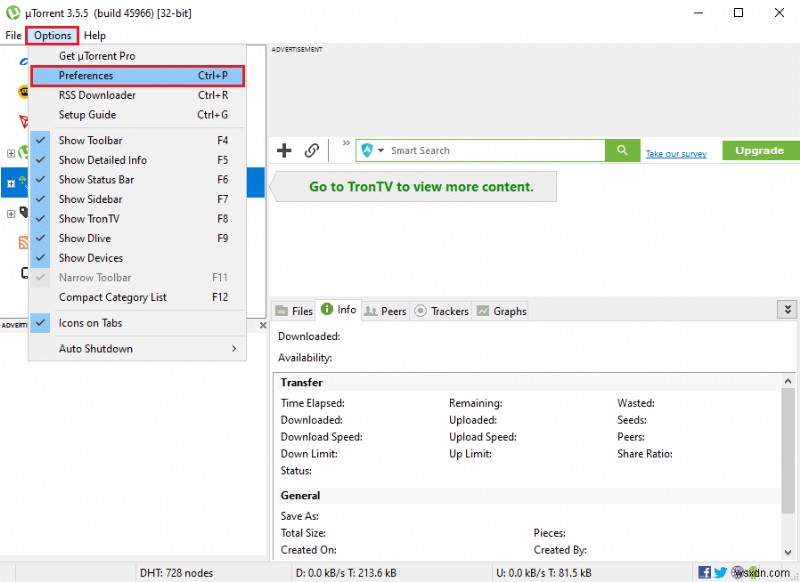
Task: Open Add Torrent from URL icon
Action: click(x=310, y=150)
